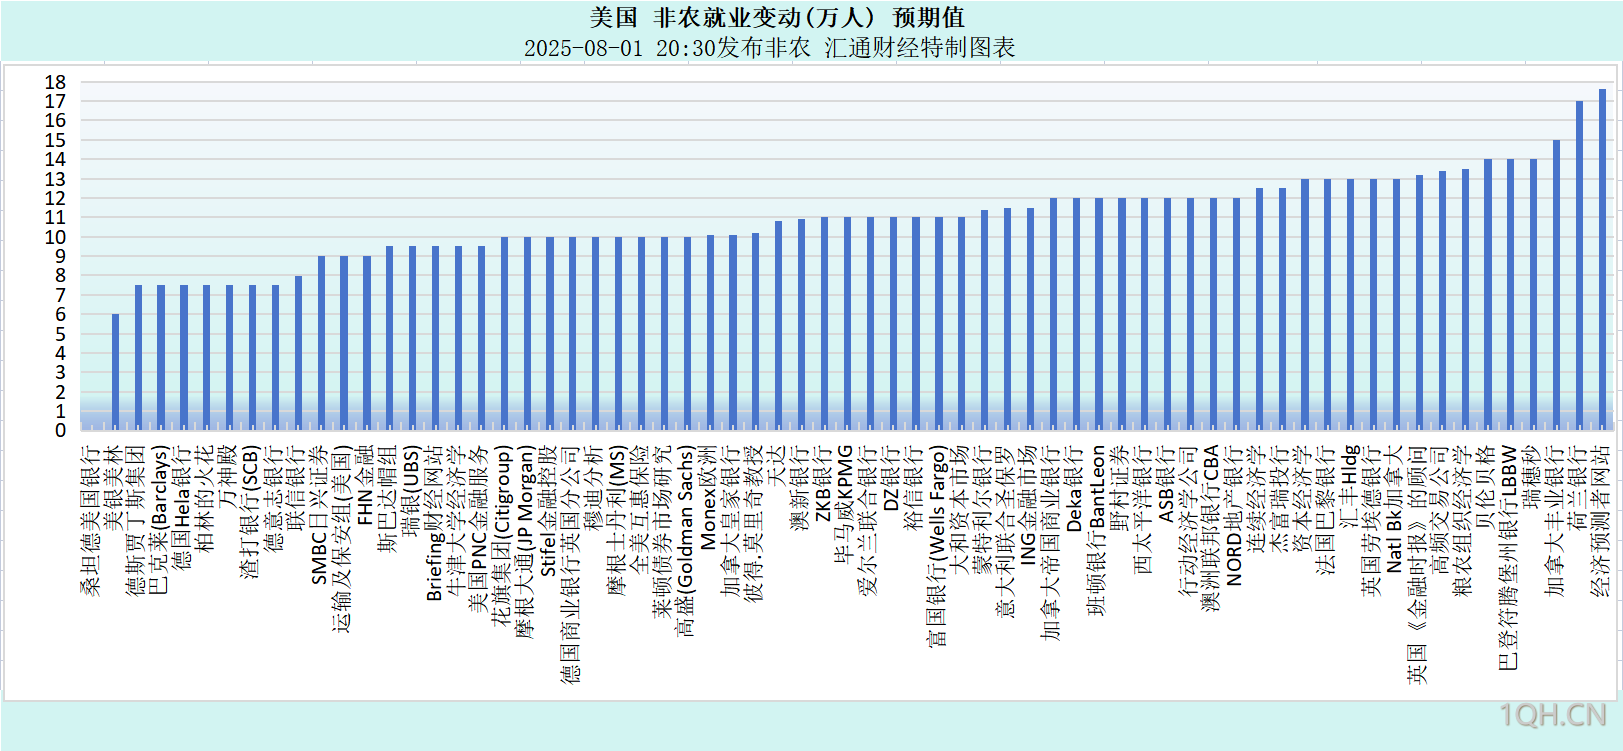The image size is (1623, 751).
Task: Select the 美银美林 axis label
Action: 114,489
